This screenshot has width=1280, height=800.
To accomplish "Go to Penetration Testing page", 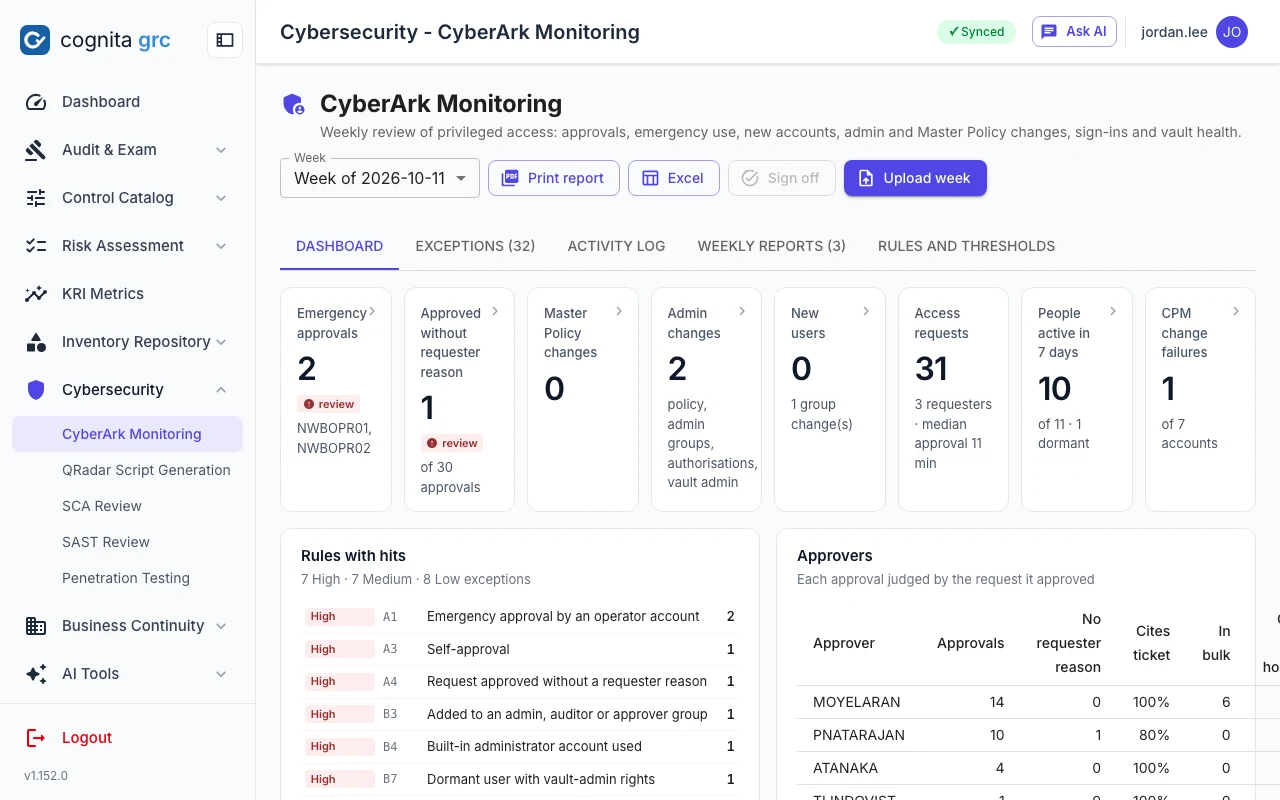I will coord(128,578).
